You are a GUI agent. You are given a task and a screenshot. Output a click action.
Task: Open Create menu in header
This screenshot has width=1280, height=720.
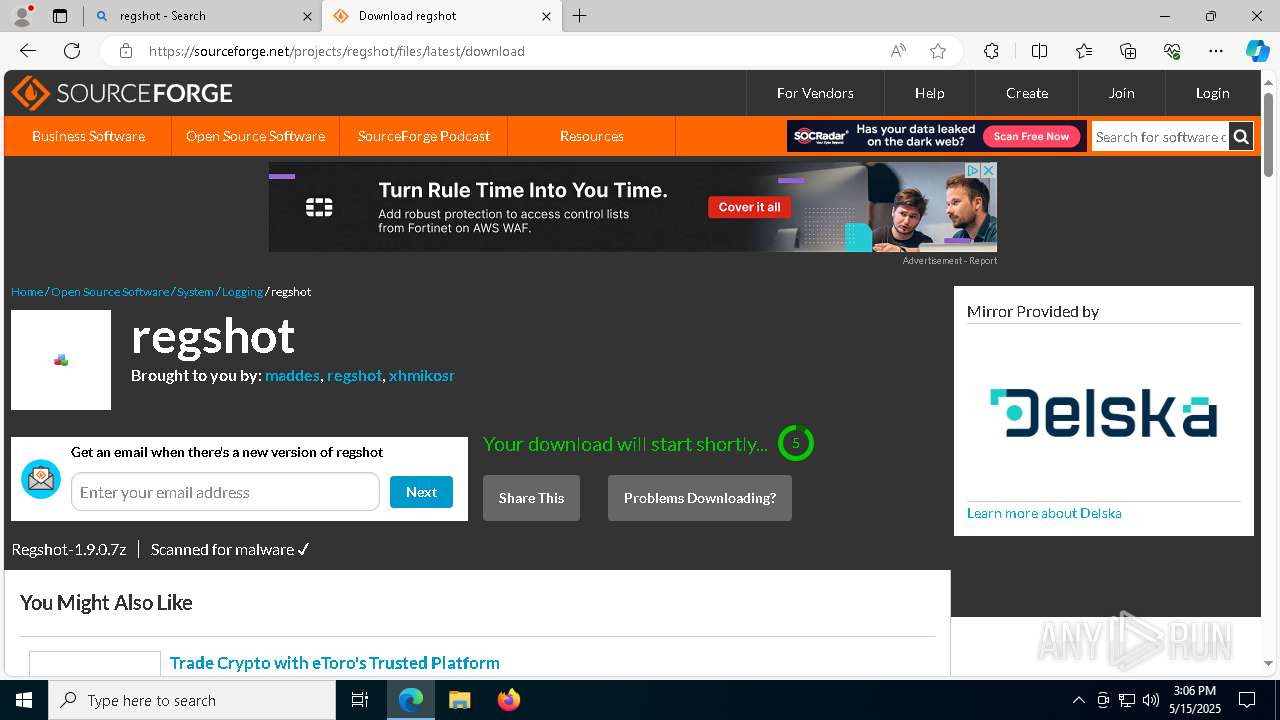[1027, 93]
